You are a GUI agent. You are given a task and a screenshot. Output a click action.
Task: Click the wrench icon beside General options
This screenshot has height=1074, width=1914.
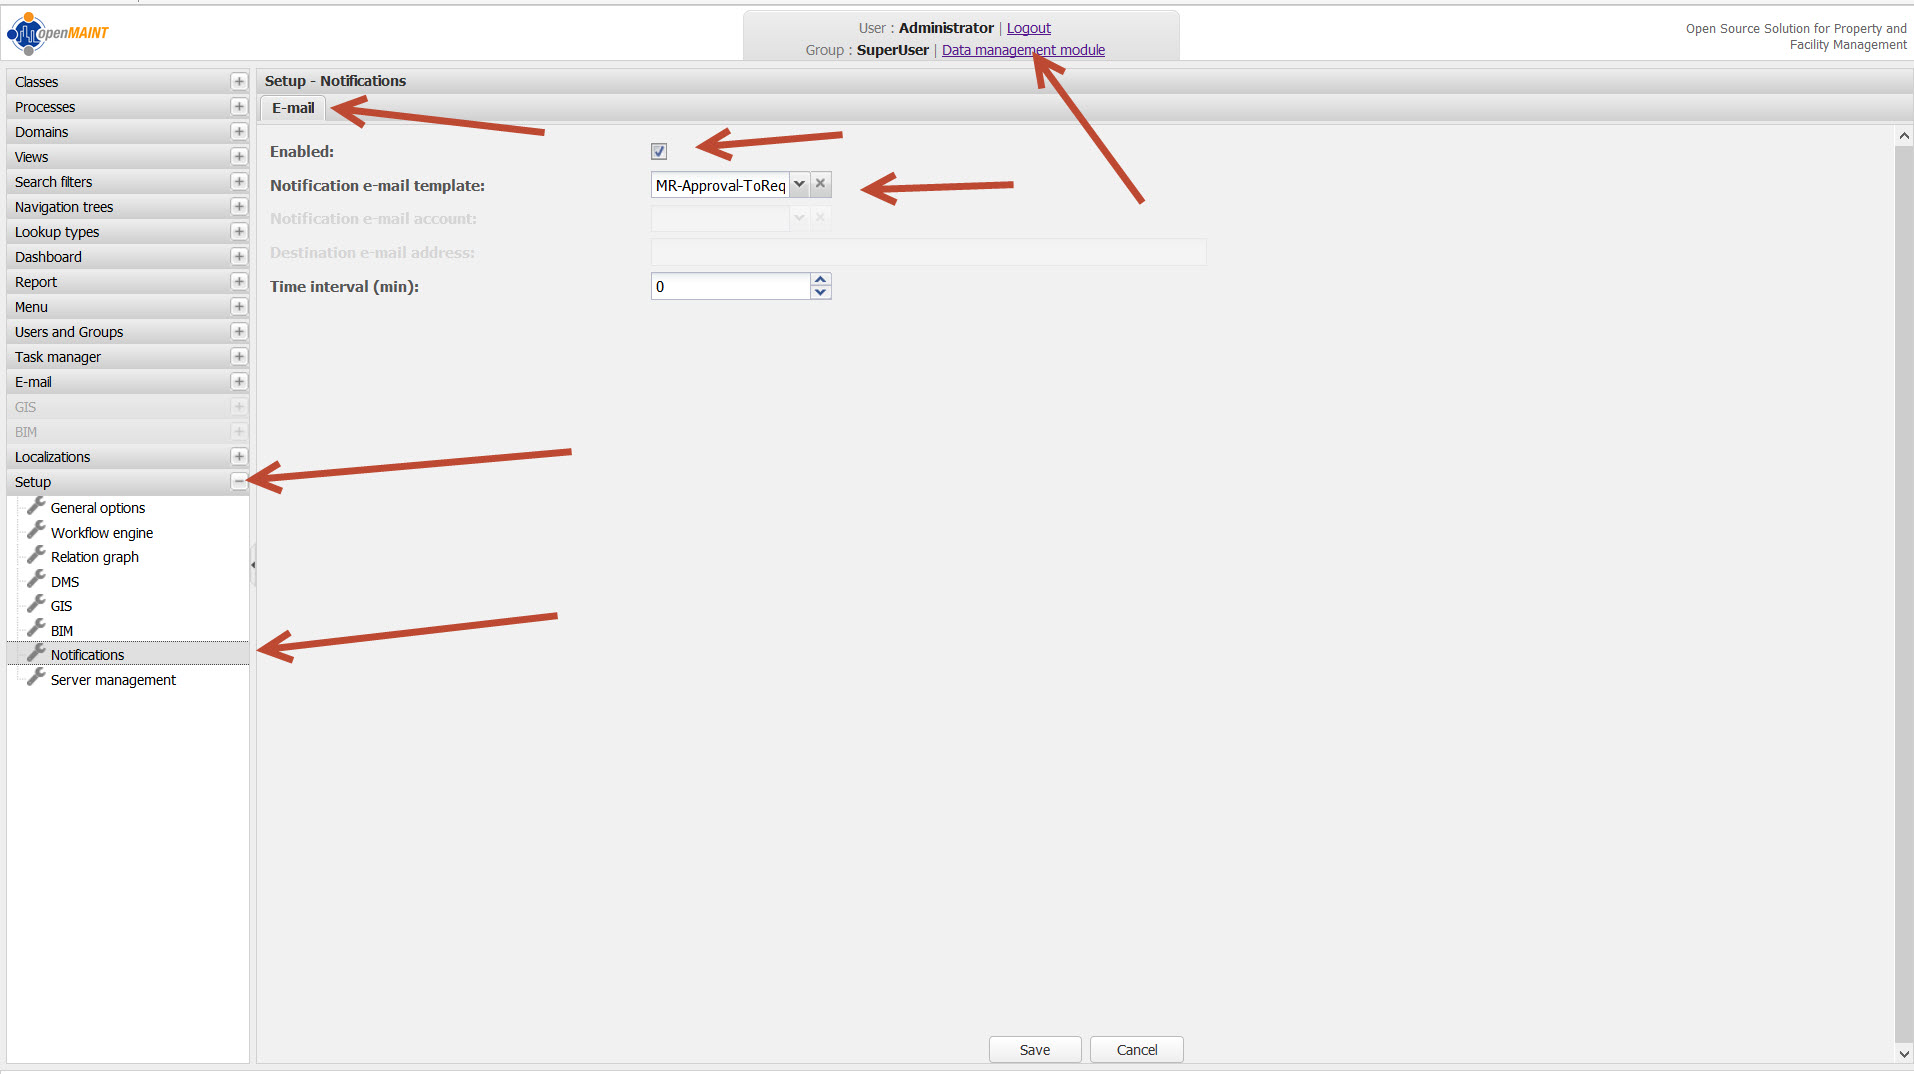[36, 506]
